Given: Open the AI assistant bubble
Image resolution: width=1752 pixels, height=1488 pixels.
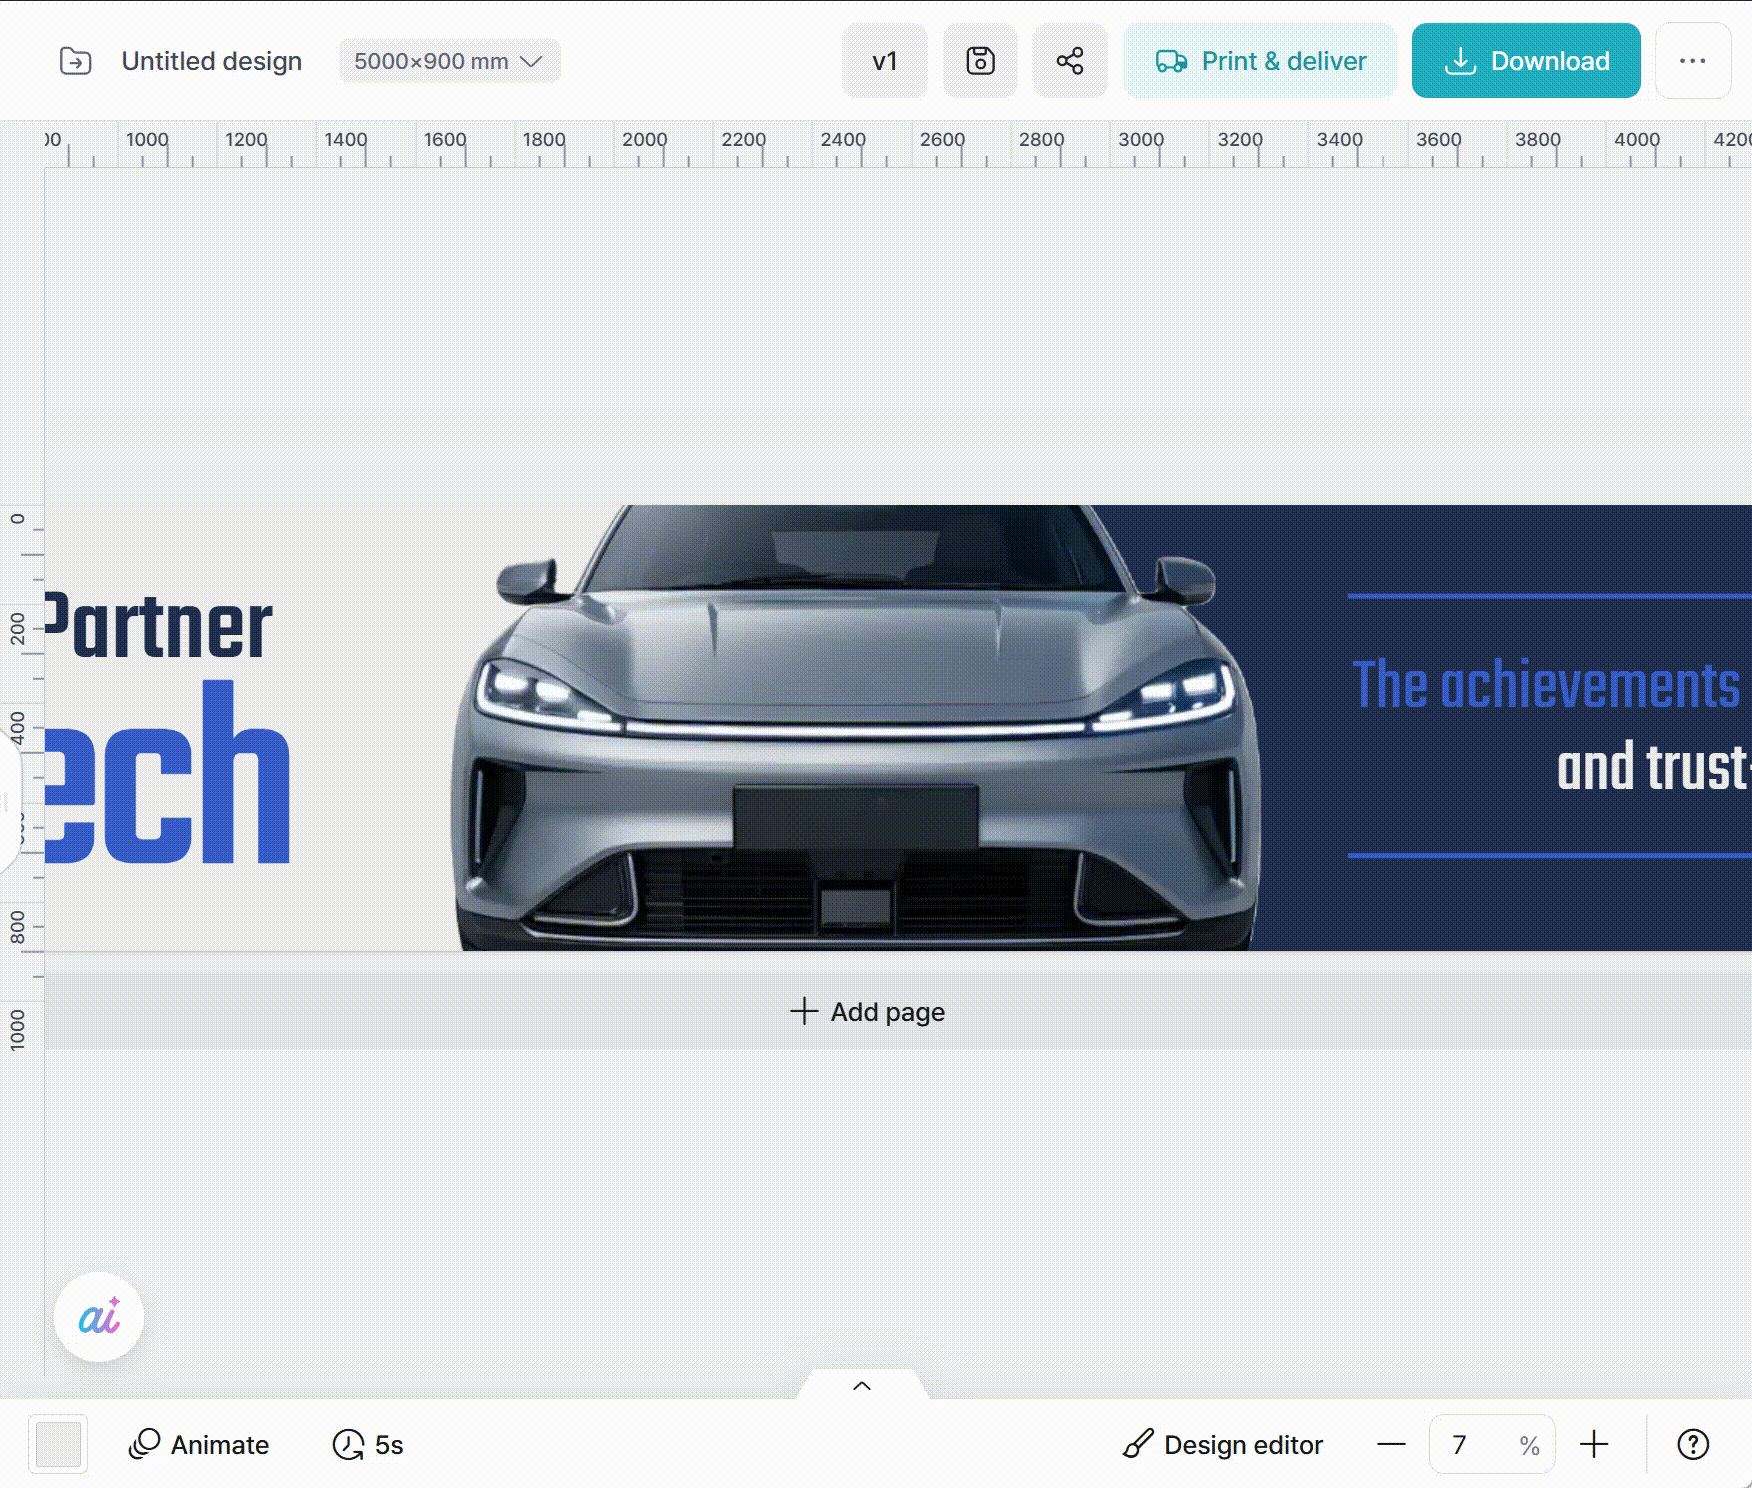Looking at the screenshot, I should 97,1318.
